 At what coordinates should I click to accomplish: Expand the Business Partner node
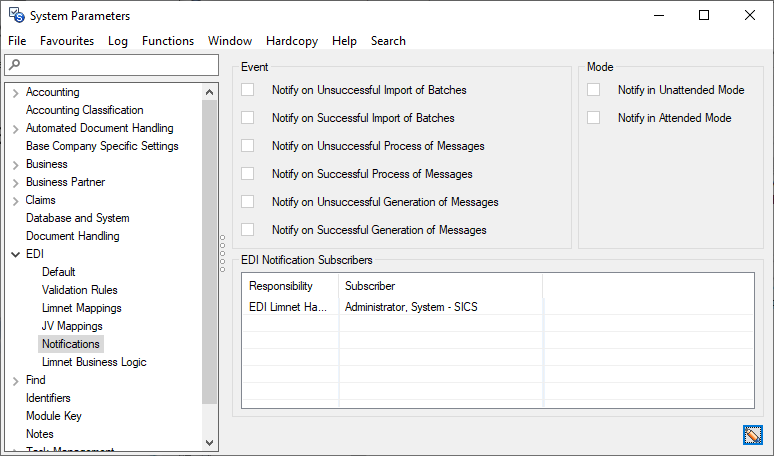click(15, 182)
